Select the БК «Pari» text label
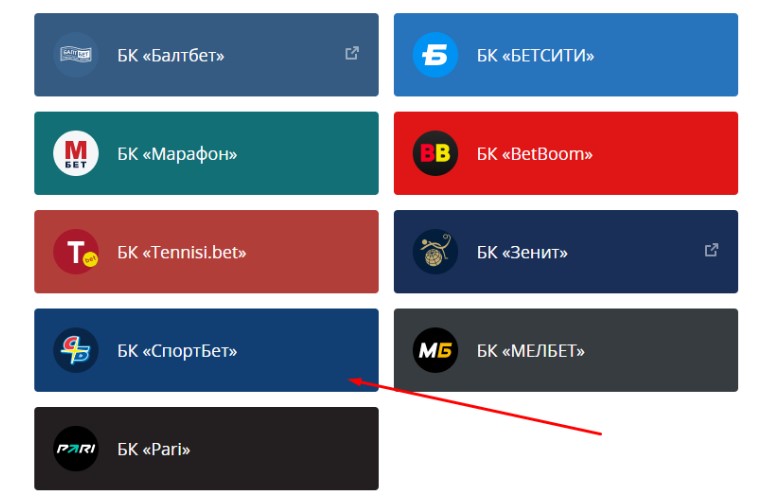This screenshot has width=757, height=503. tap(154, 449)
